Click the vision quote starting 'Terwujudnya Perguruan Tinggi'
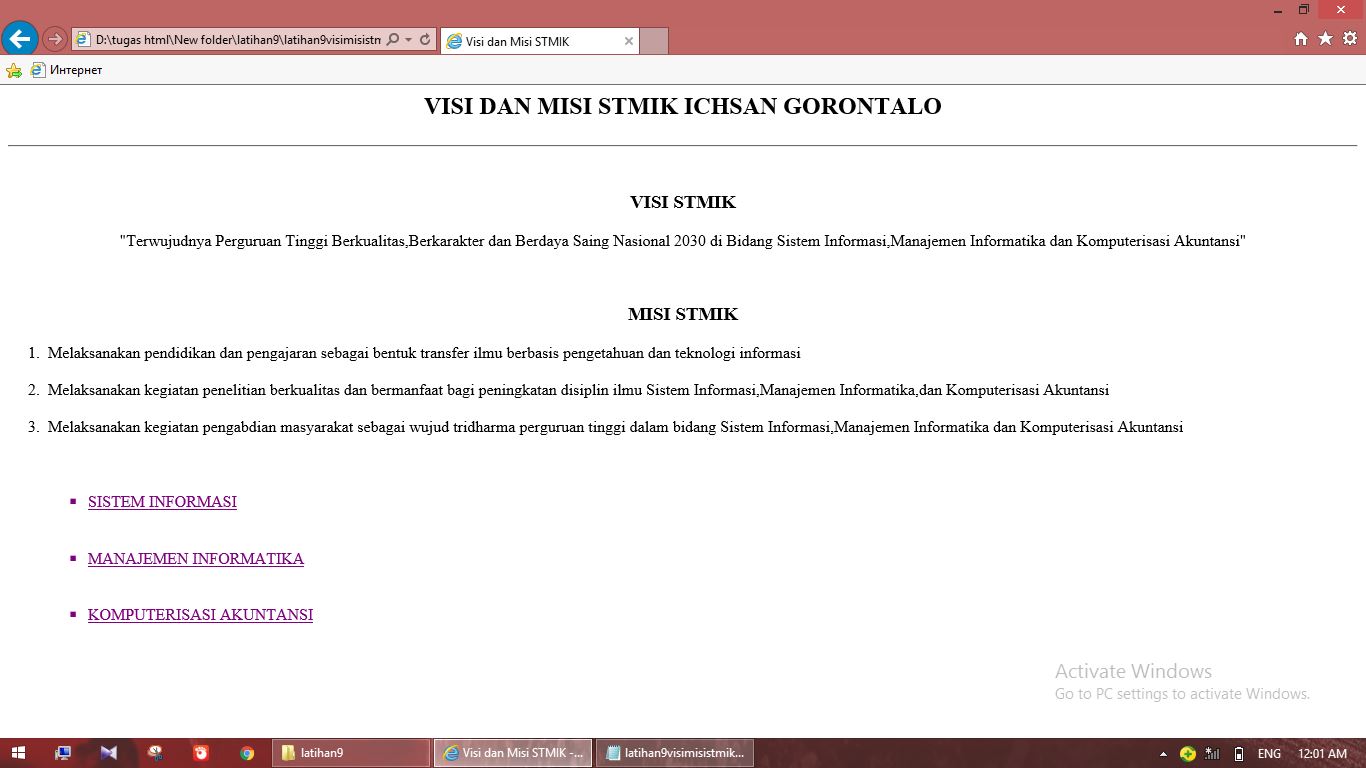This screenshot has height=768, width=1366. click(x=683, y=241)
